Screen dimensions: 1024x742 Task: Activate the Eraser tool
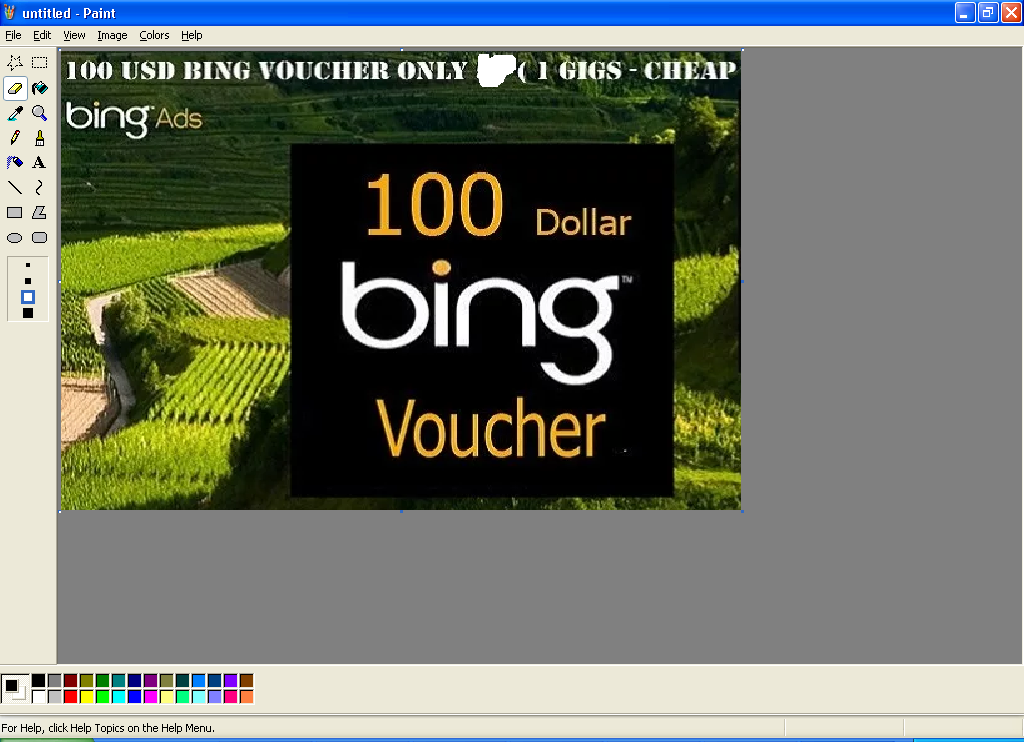click(14, 88)
